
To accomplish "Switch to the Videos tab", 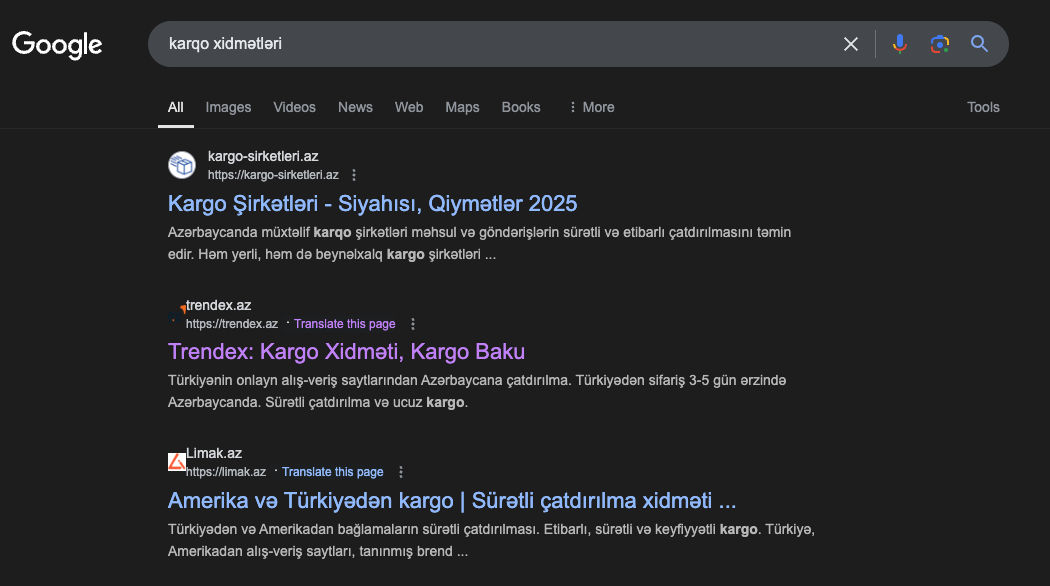I will [295, 107].
